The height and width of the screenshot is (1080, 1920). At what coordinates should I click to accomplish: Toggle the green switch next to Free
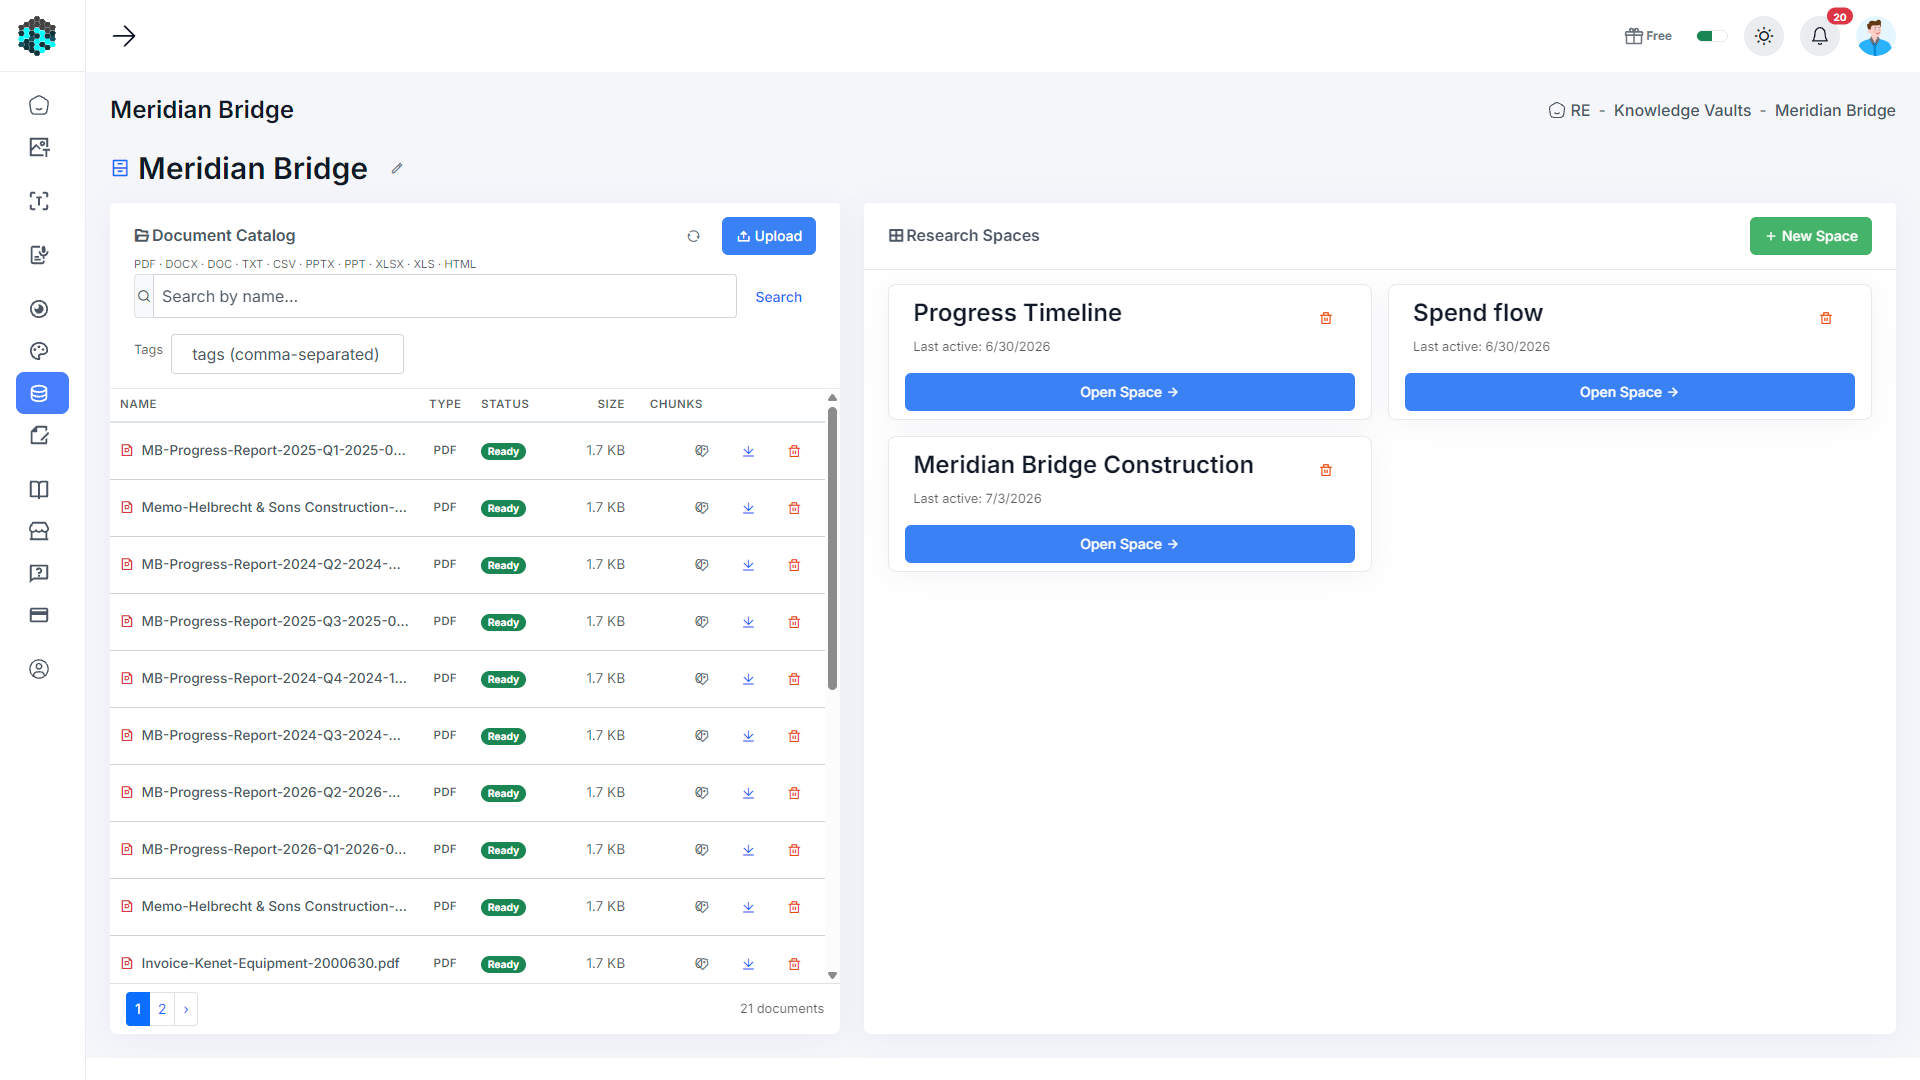pyautogui.click(x=1711, y=36)
